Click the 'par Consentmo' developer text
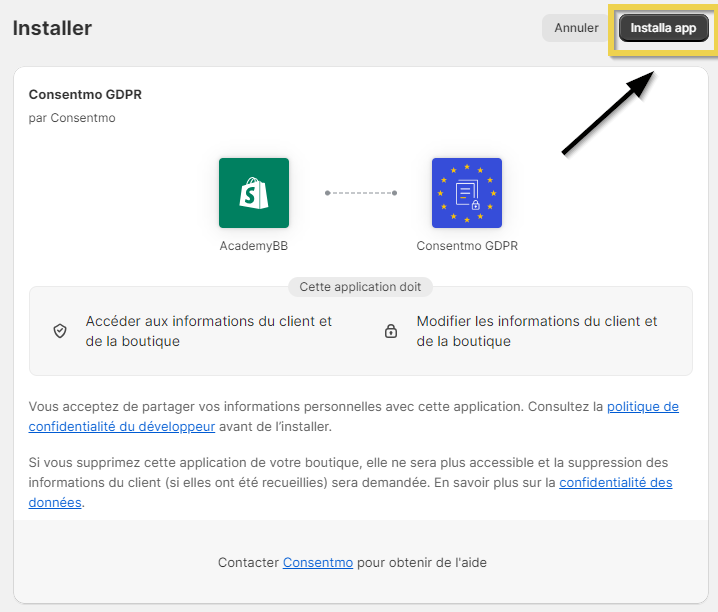The image size is (718, 612). point(72,118)
